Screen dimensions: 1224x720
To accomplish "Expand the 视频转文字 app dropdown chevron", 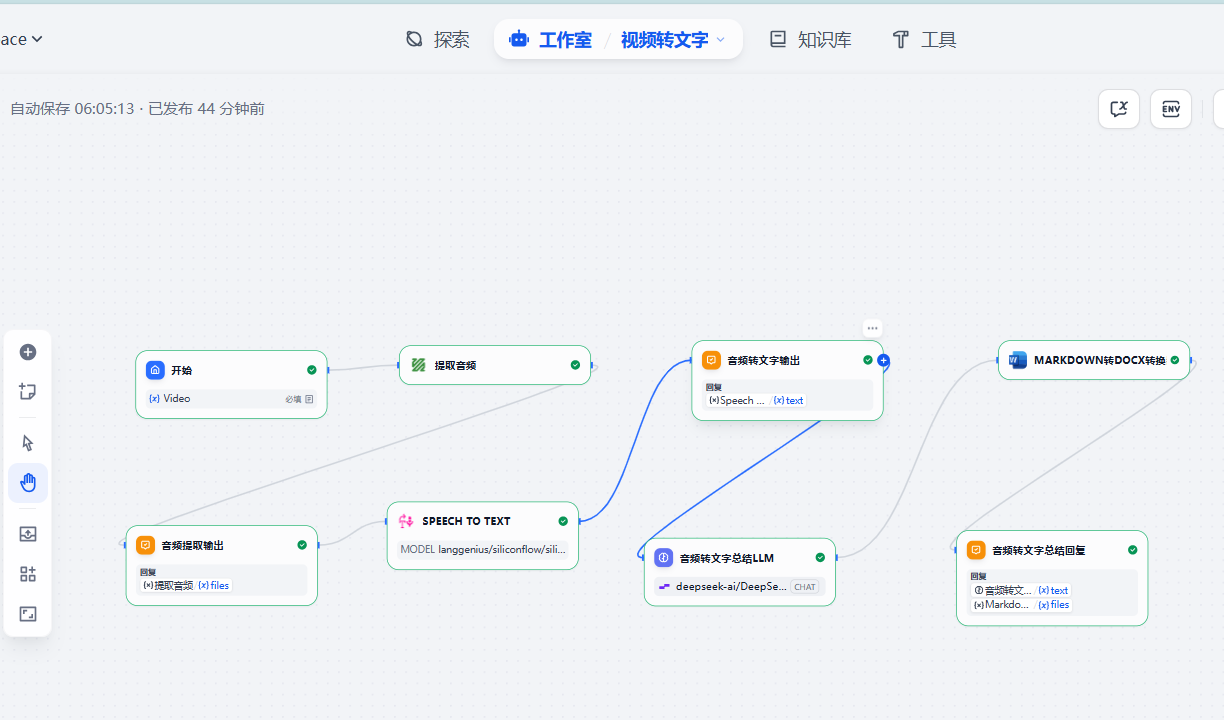I will tap(721, 40).
